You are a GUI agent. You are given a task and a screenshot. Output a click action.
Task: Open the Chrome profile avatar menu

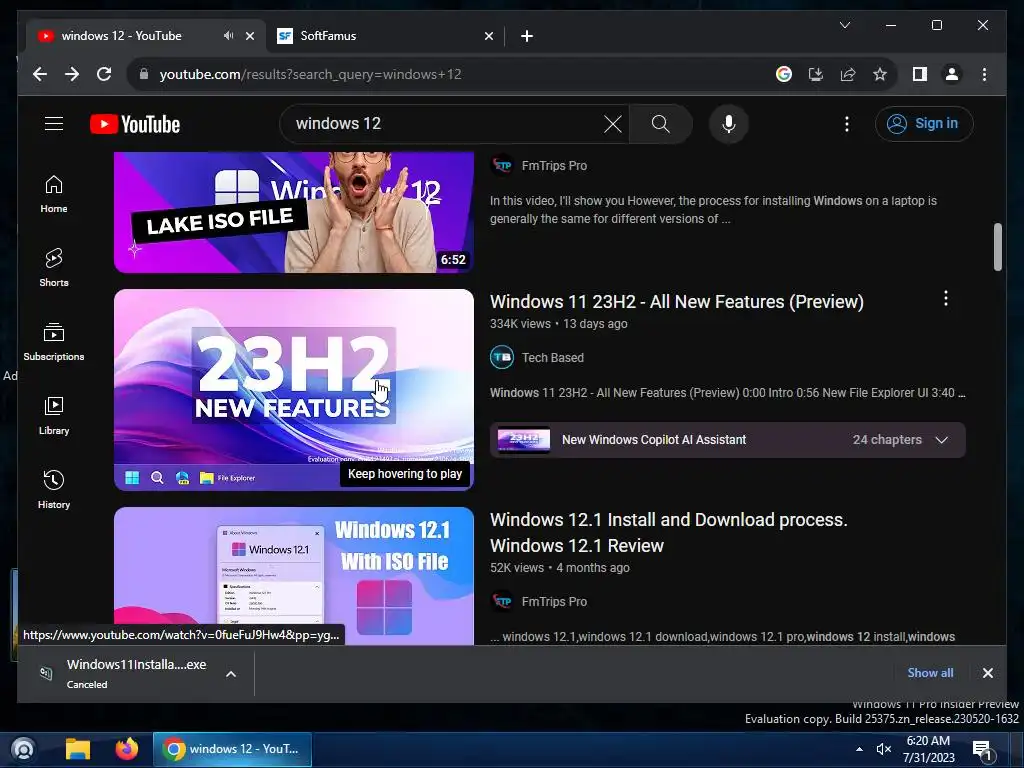(952, 74)
